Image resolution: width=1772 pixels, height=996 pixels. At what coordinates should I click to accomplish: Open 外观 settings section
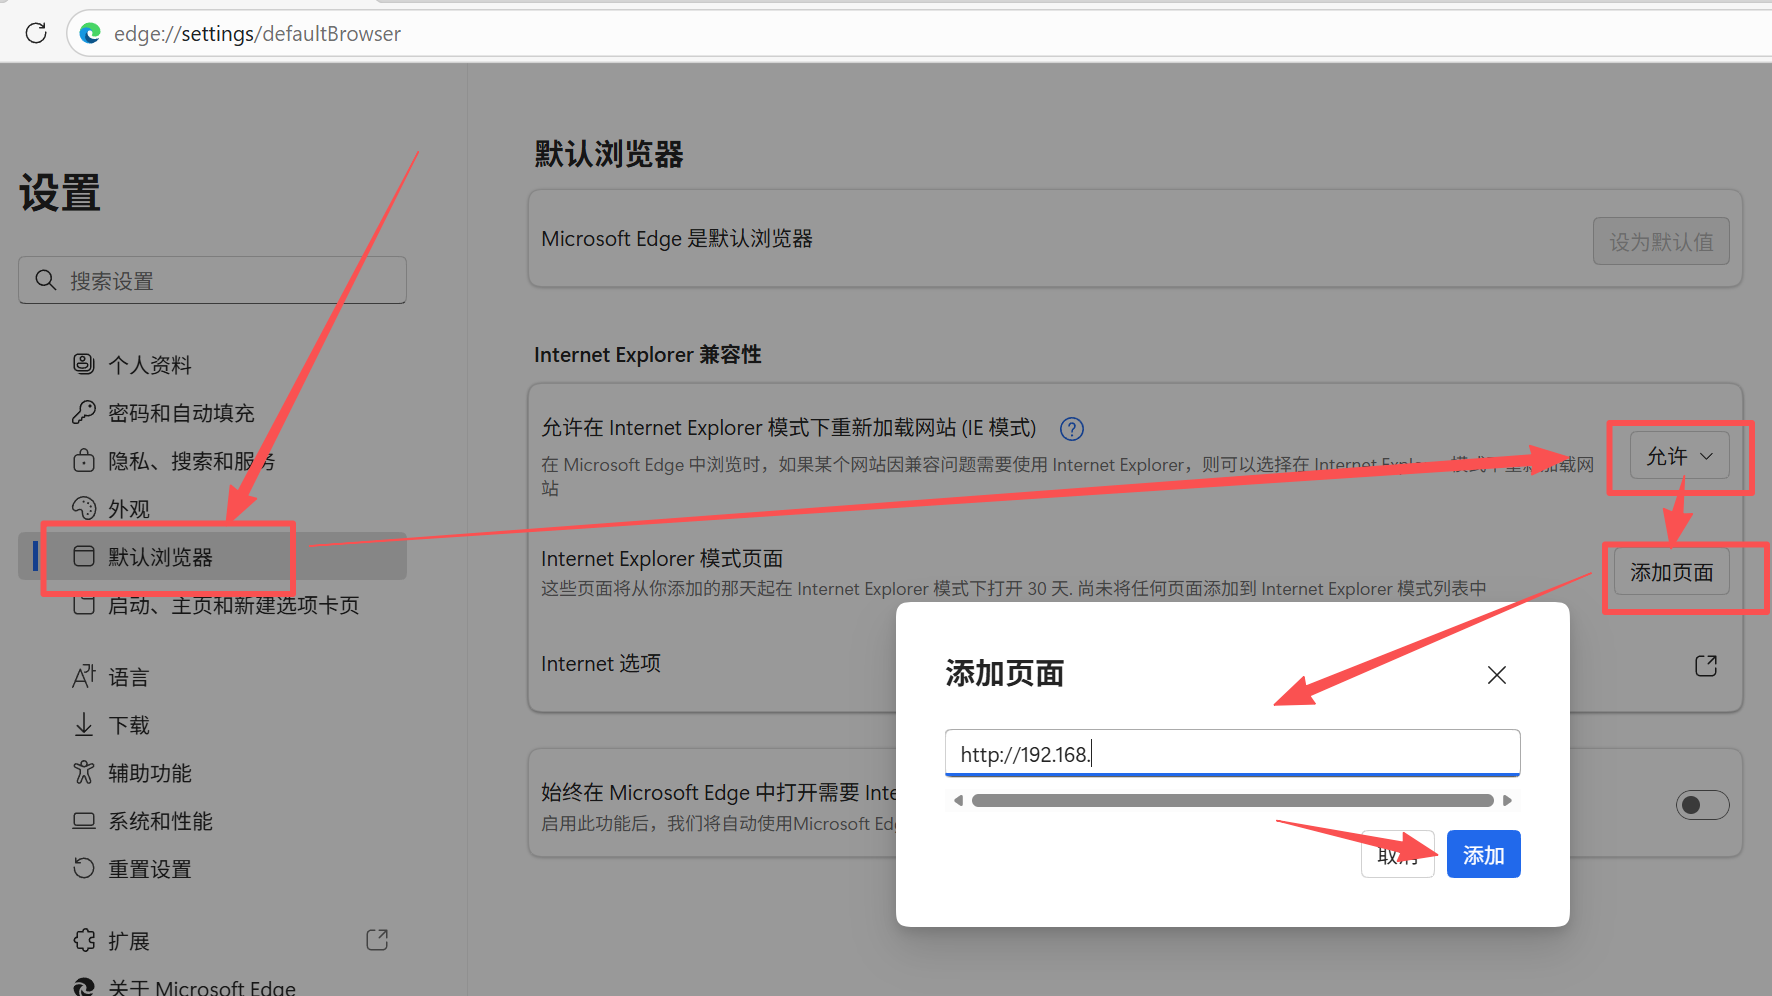coord(129,509)
